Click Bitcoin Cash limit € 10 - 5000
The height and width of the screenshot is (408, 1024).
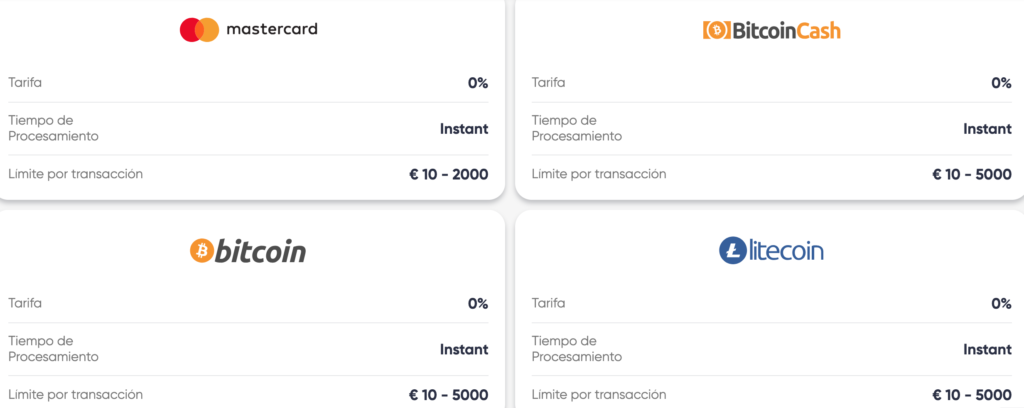click(x=971, y=174)
